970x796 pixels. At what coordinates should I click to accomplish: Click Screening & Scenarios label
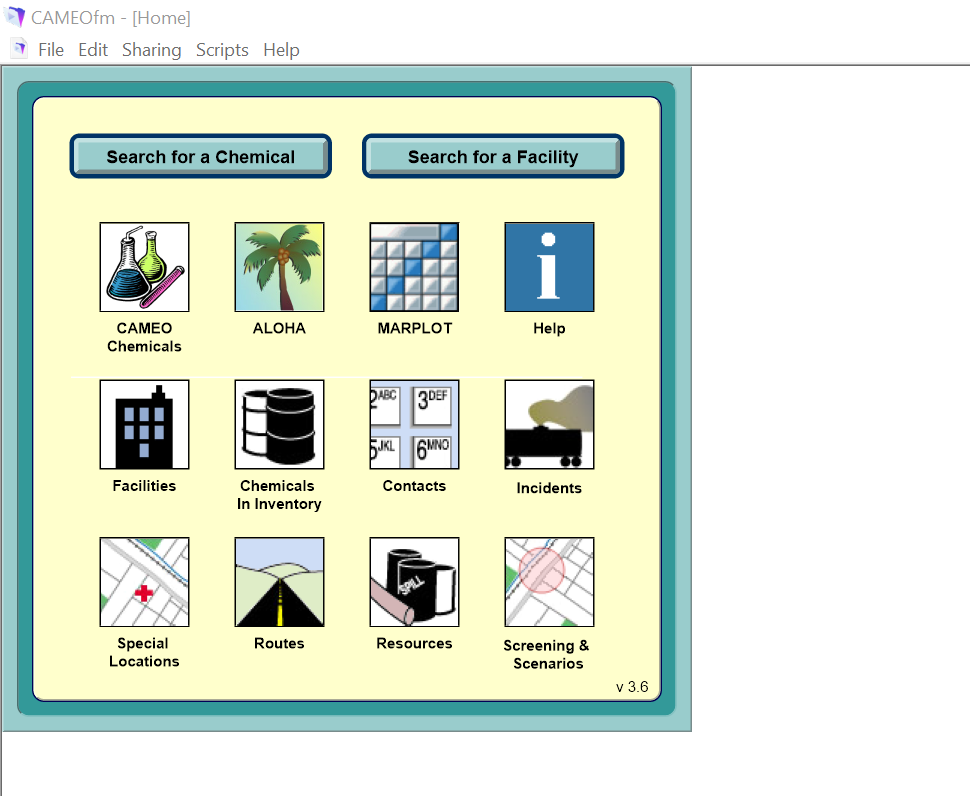(547, 654)
